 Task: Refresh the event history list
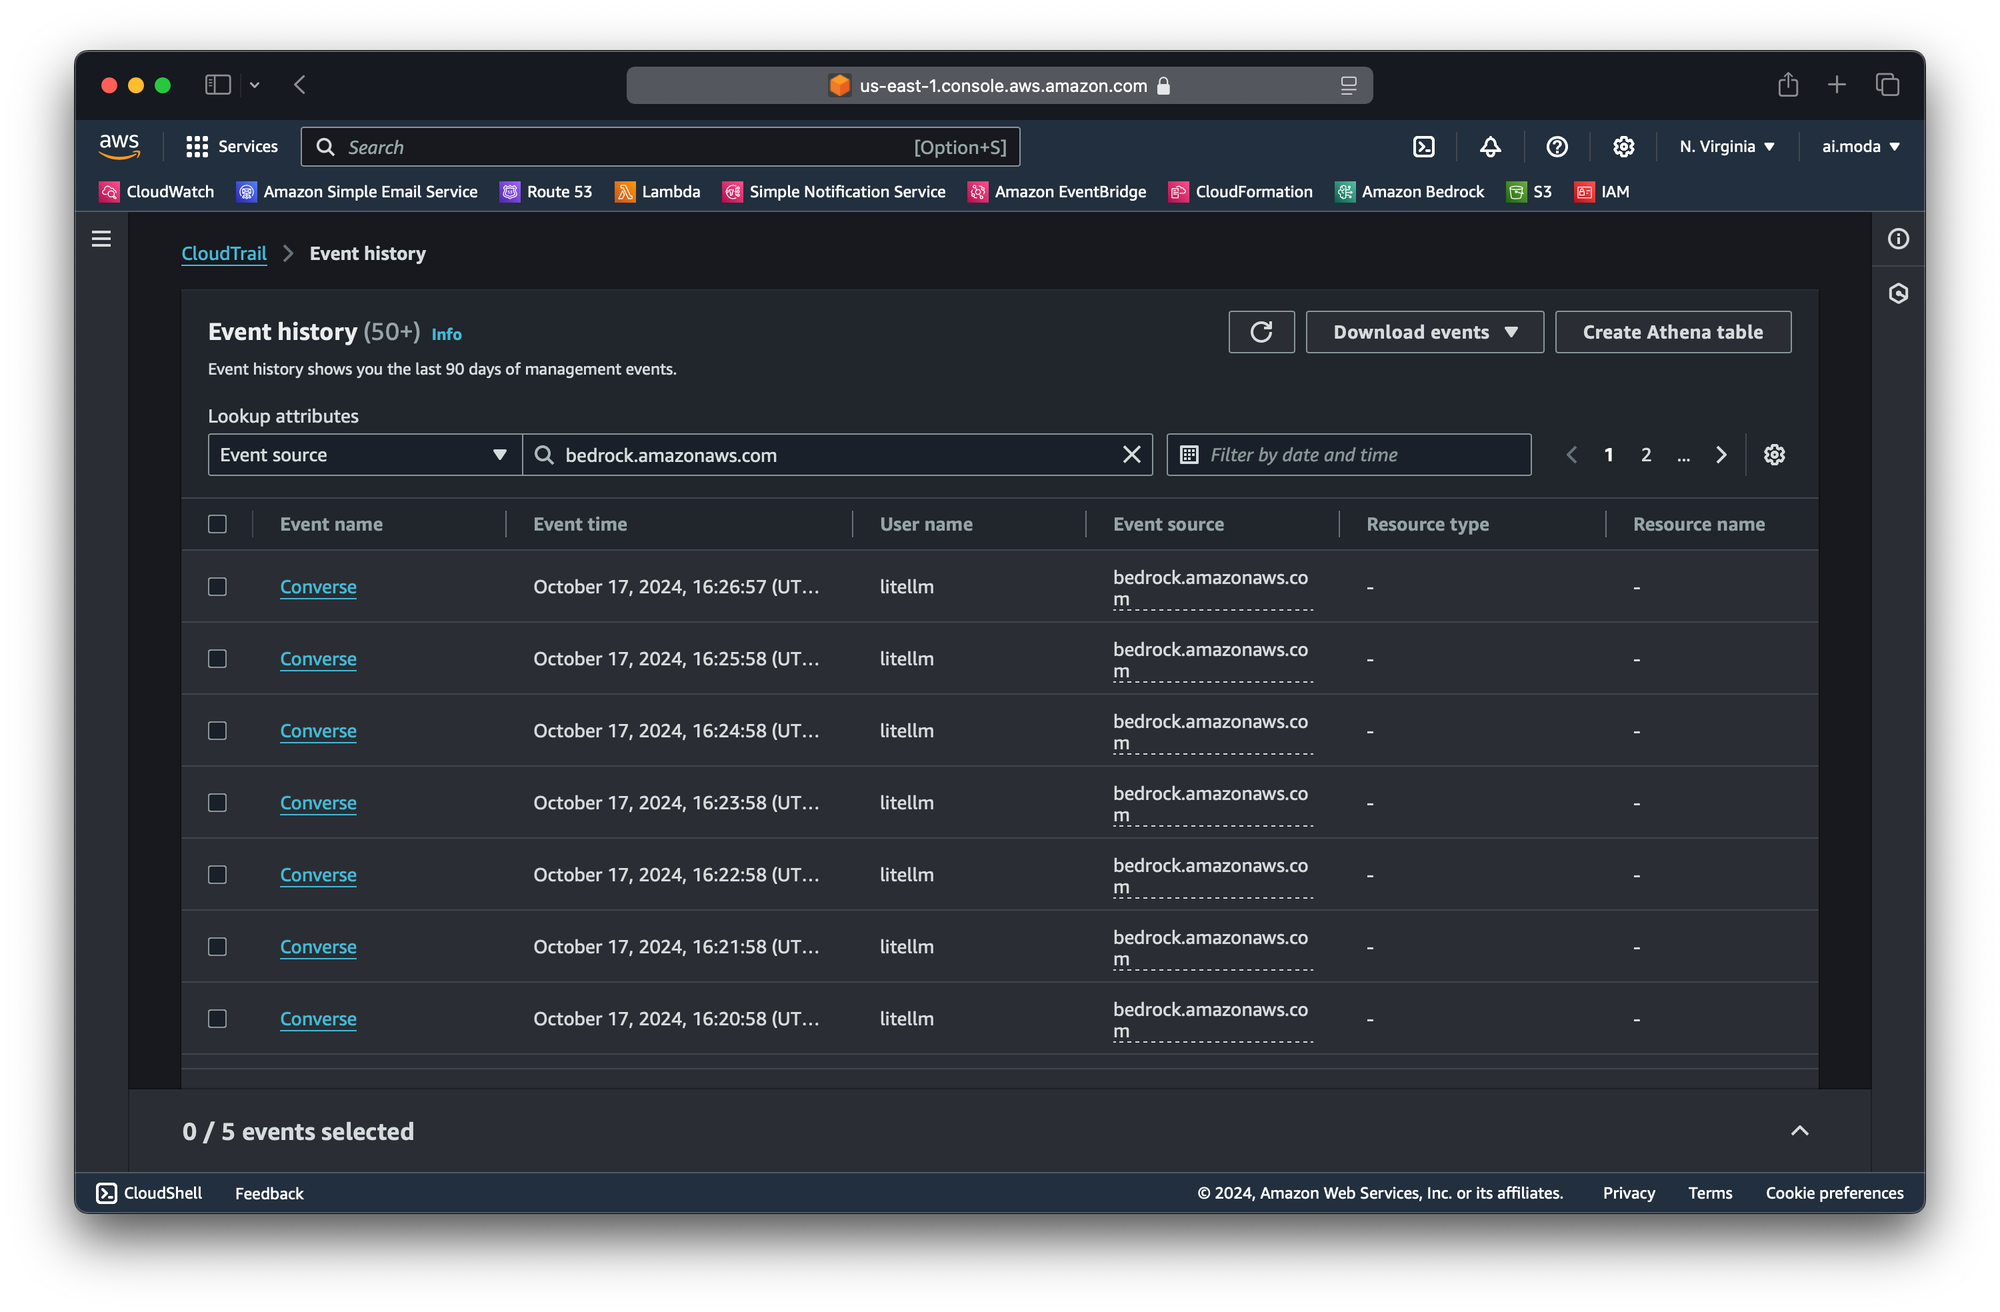coord(1261,332)
